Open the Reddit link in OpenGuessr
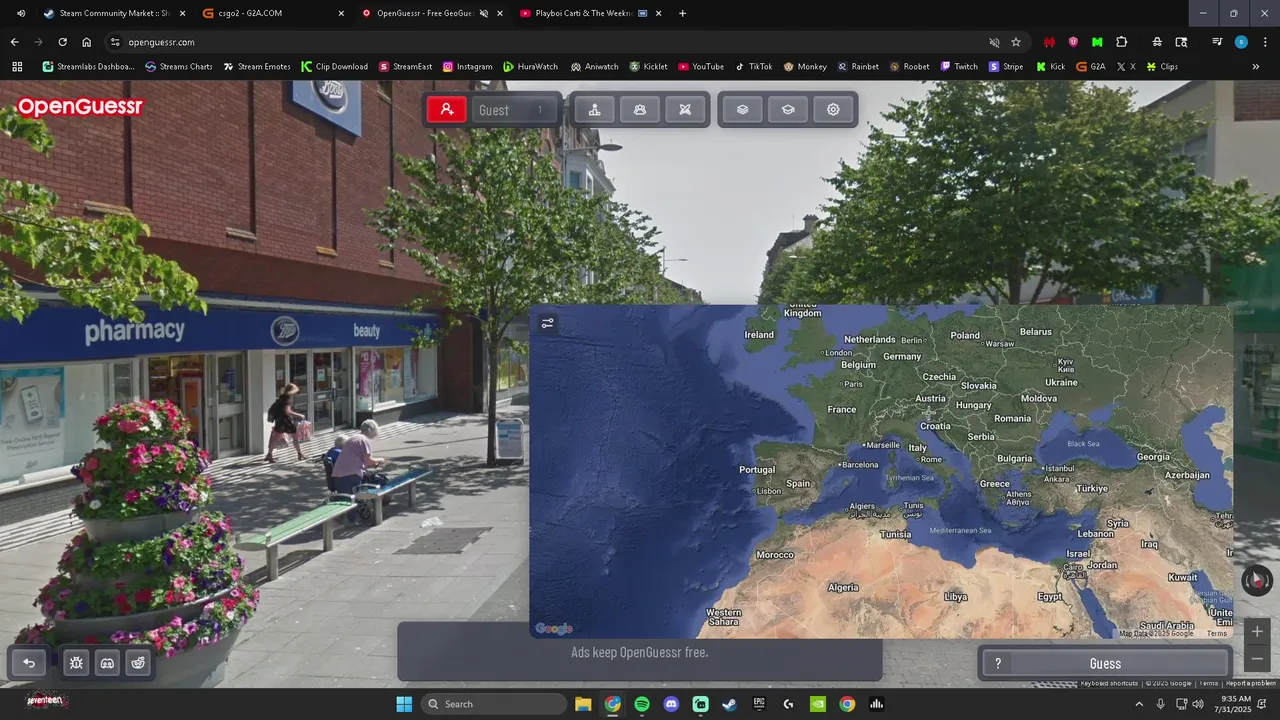Viewport: 1280px width, 720px height. tap(138, 662)
